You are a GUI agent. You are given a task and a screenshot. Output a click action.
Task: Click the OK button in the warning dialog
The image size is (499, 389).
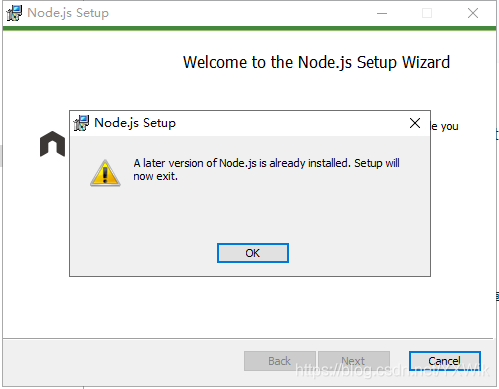tap(253, 253)
